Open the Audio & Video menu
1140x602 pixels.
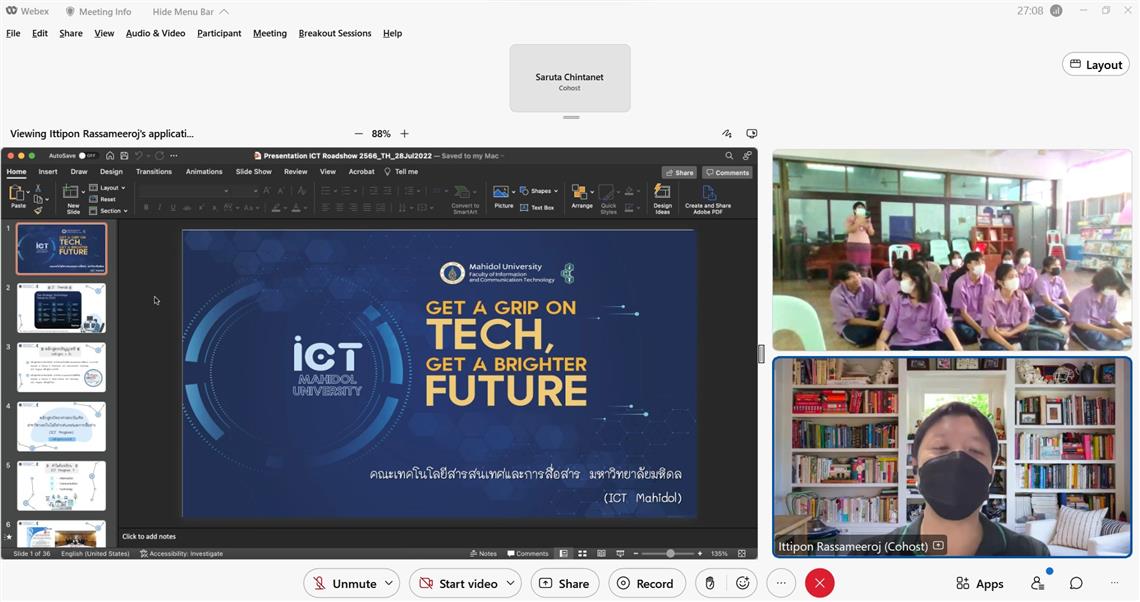[155, 33]
